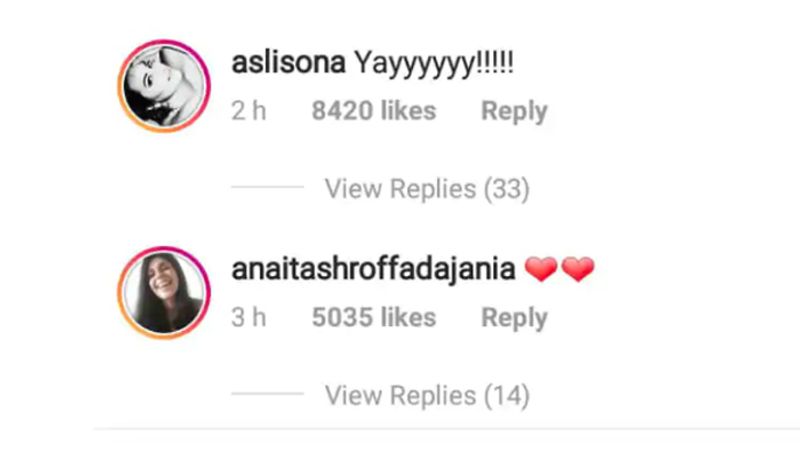Click the second red heart emoji
The height and width of the screenshot is (457, 800).
(578, 269)
